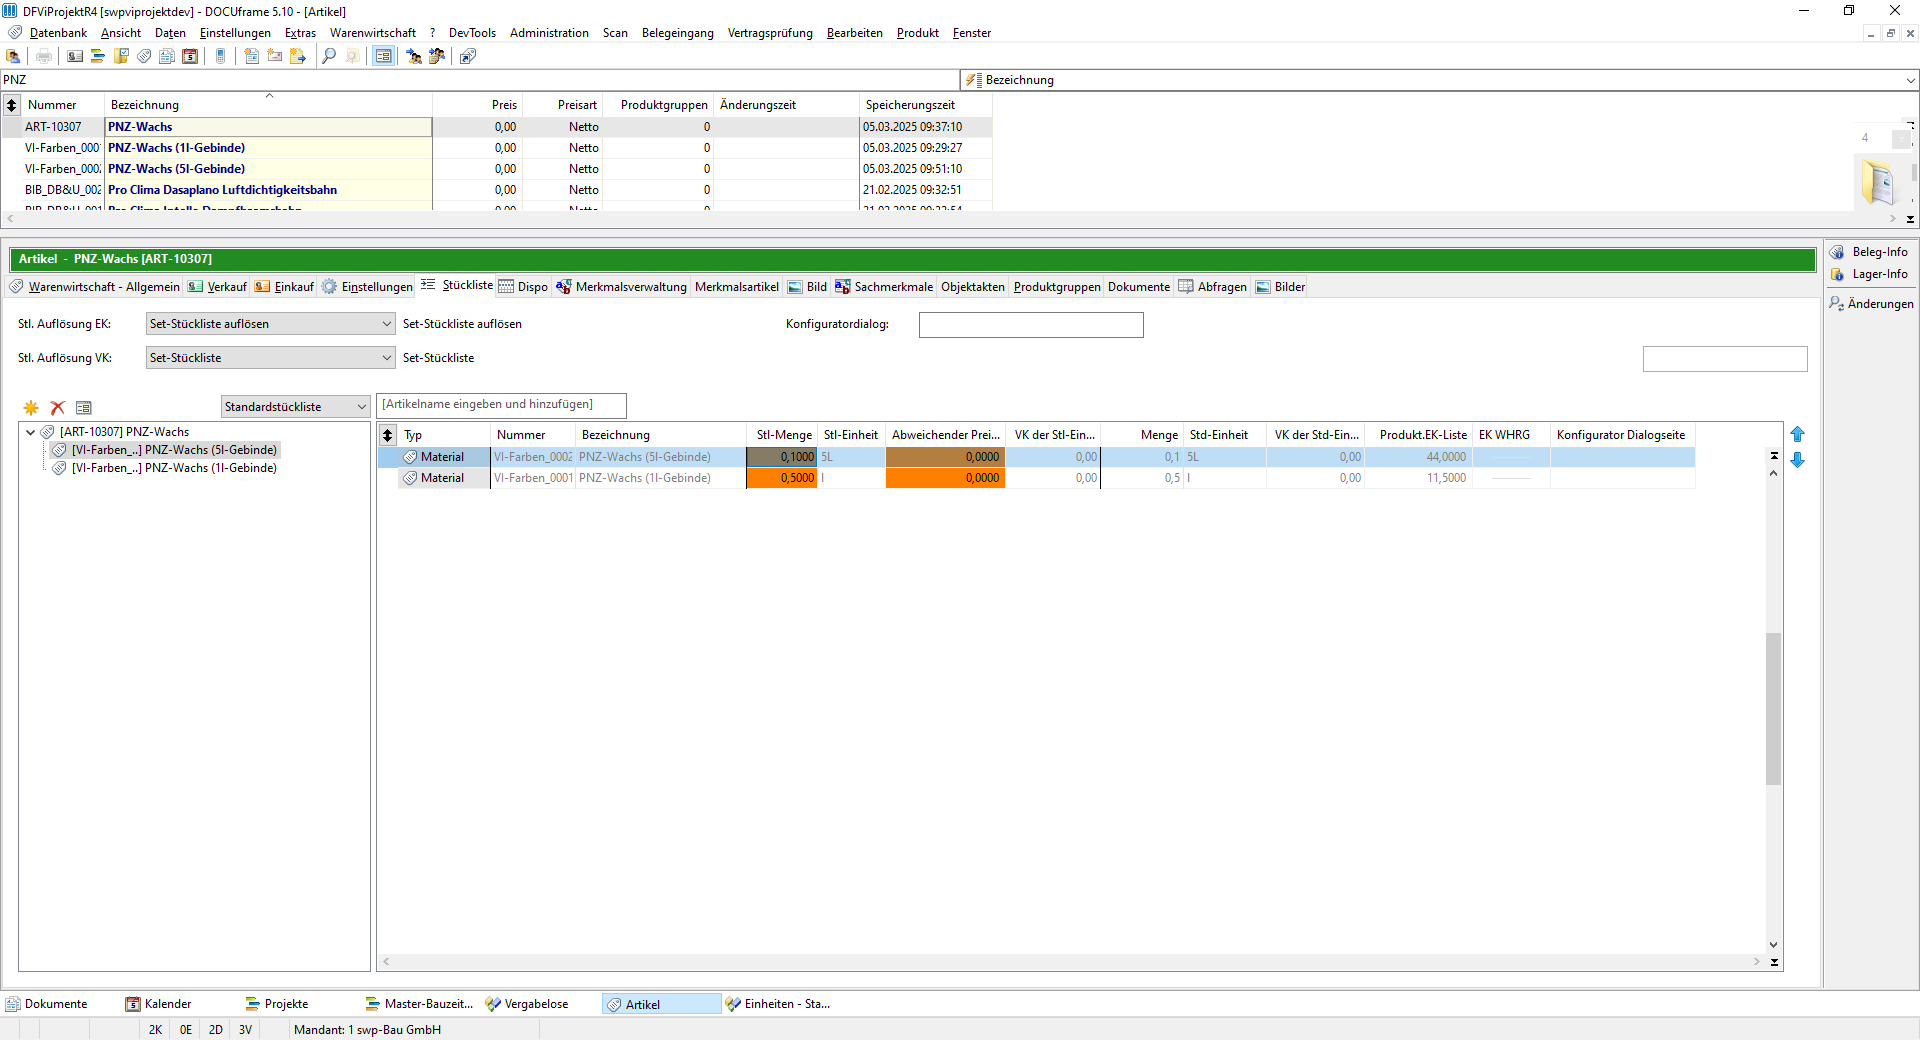The width and height of the screenshot is (1920, 1040).
Task: Click the stacked documents toolbar icon
Action: tap(167, 56)
